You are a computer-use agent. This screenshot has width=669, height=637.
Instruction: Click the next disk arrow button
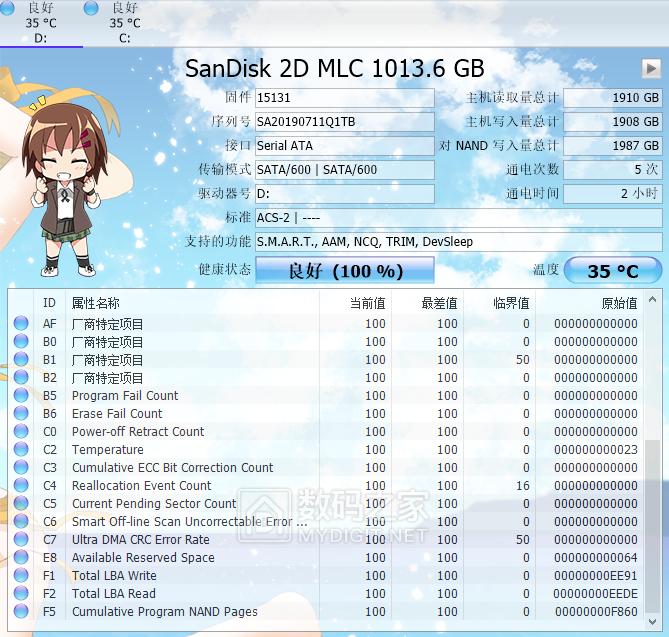coord(651,68)
